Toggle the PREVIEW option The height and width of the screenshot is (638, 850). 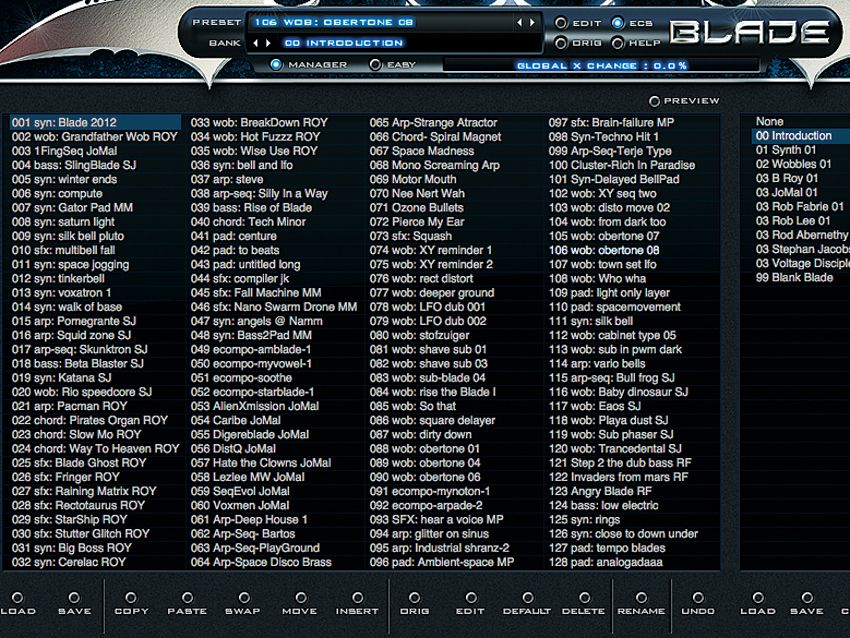[654, 101]
